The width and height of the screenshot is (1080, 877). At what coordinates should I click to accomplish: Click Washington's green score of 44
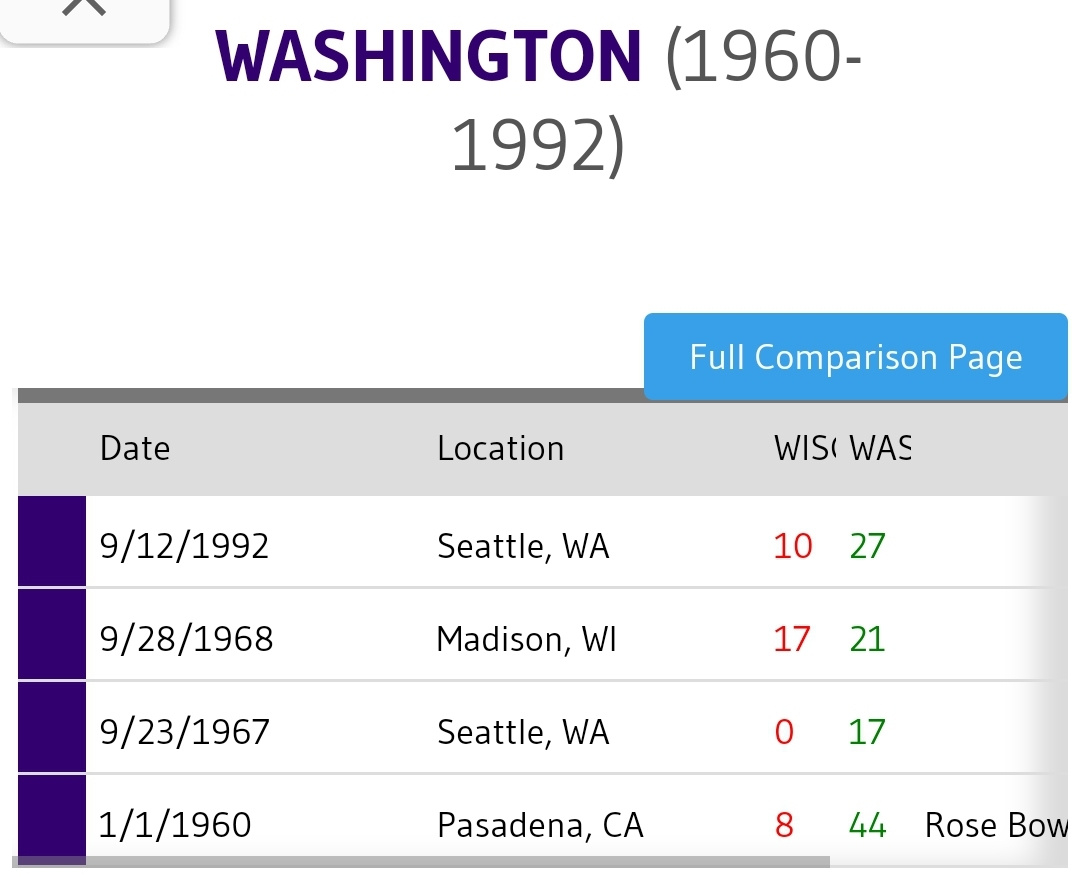pyautogui.click(x=867, y=825)
